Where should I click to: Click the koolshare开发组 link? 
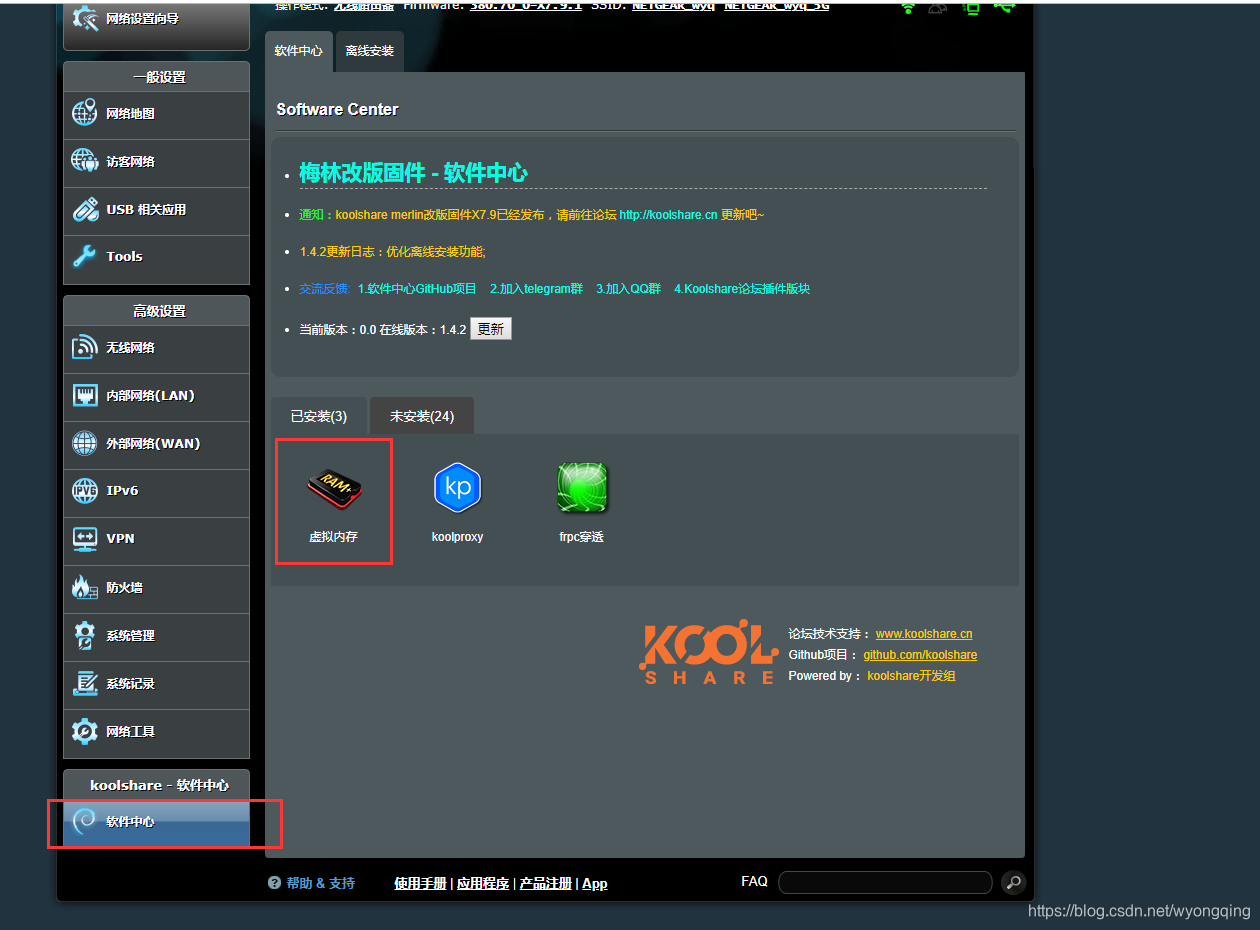pos(911,676)
